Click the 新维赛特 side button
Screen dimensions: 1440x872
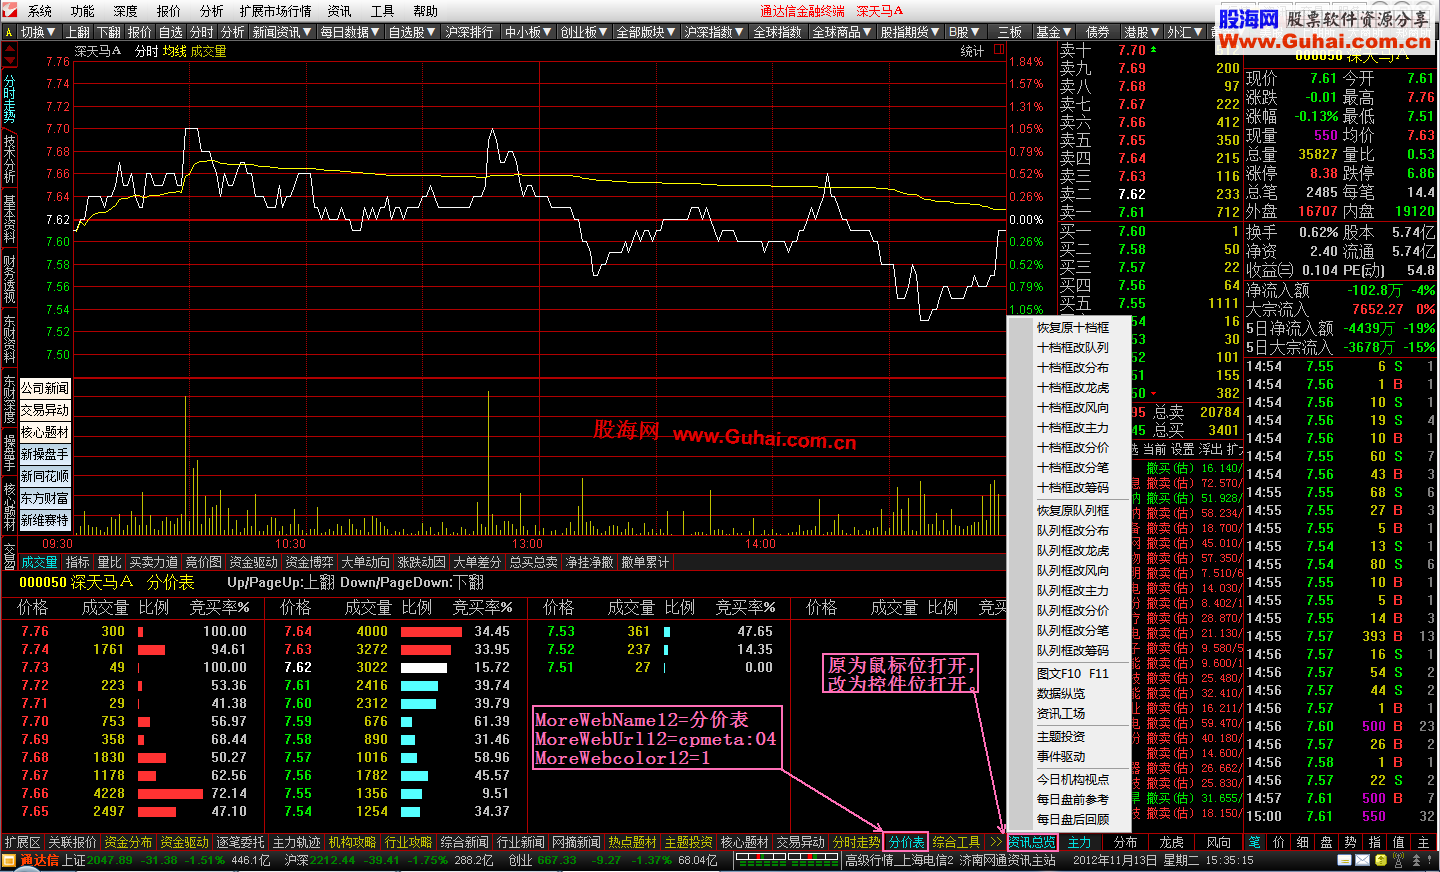(x=45, y=520)
